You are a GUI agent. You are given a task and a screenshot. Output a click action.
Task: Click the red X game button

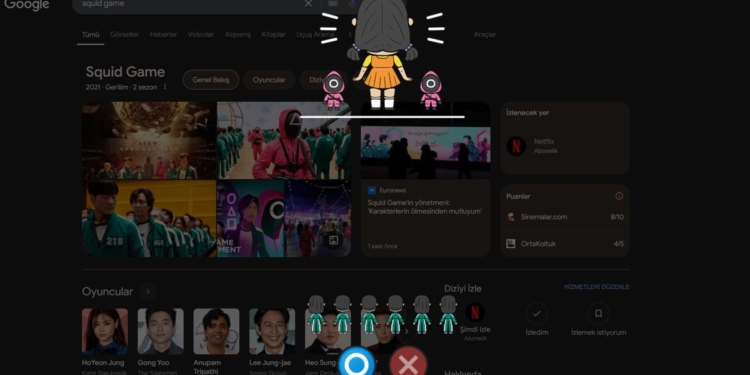[x=408, y=364]
